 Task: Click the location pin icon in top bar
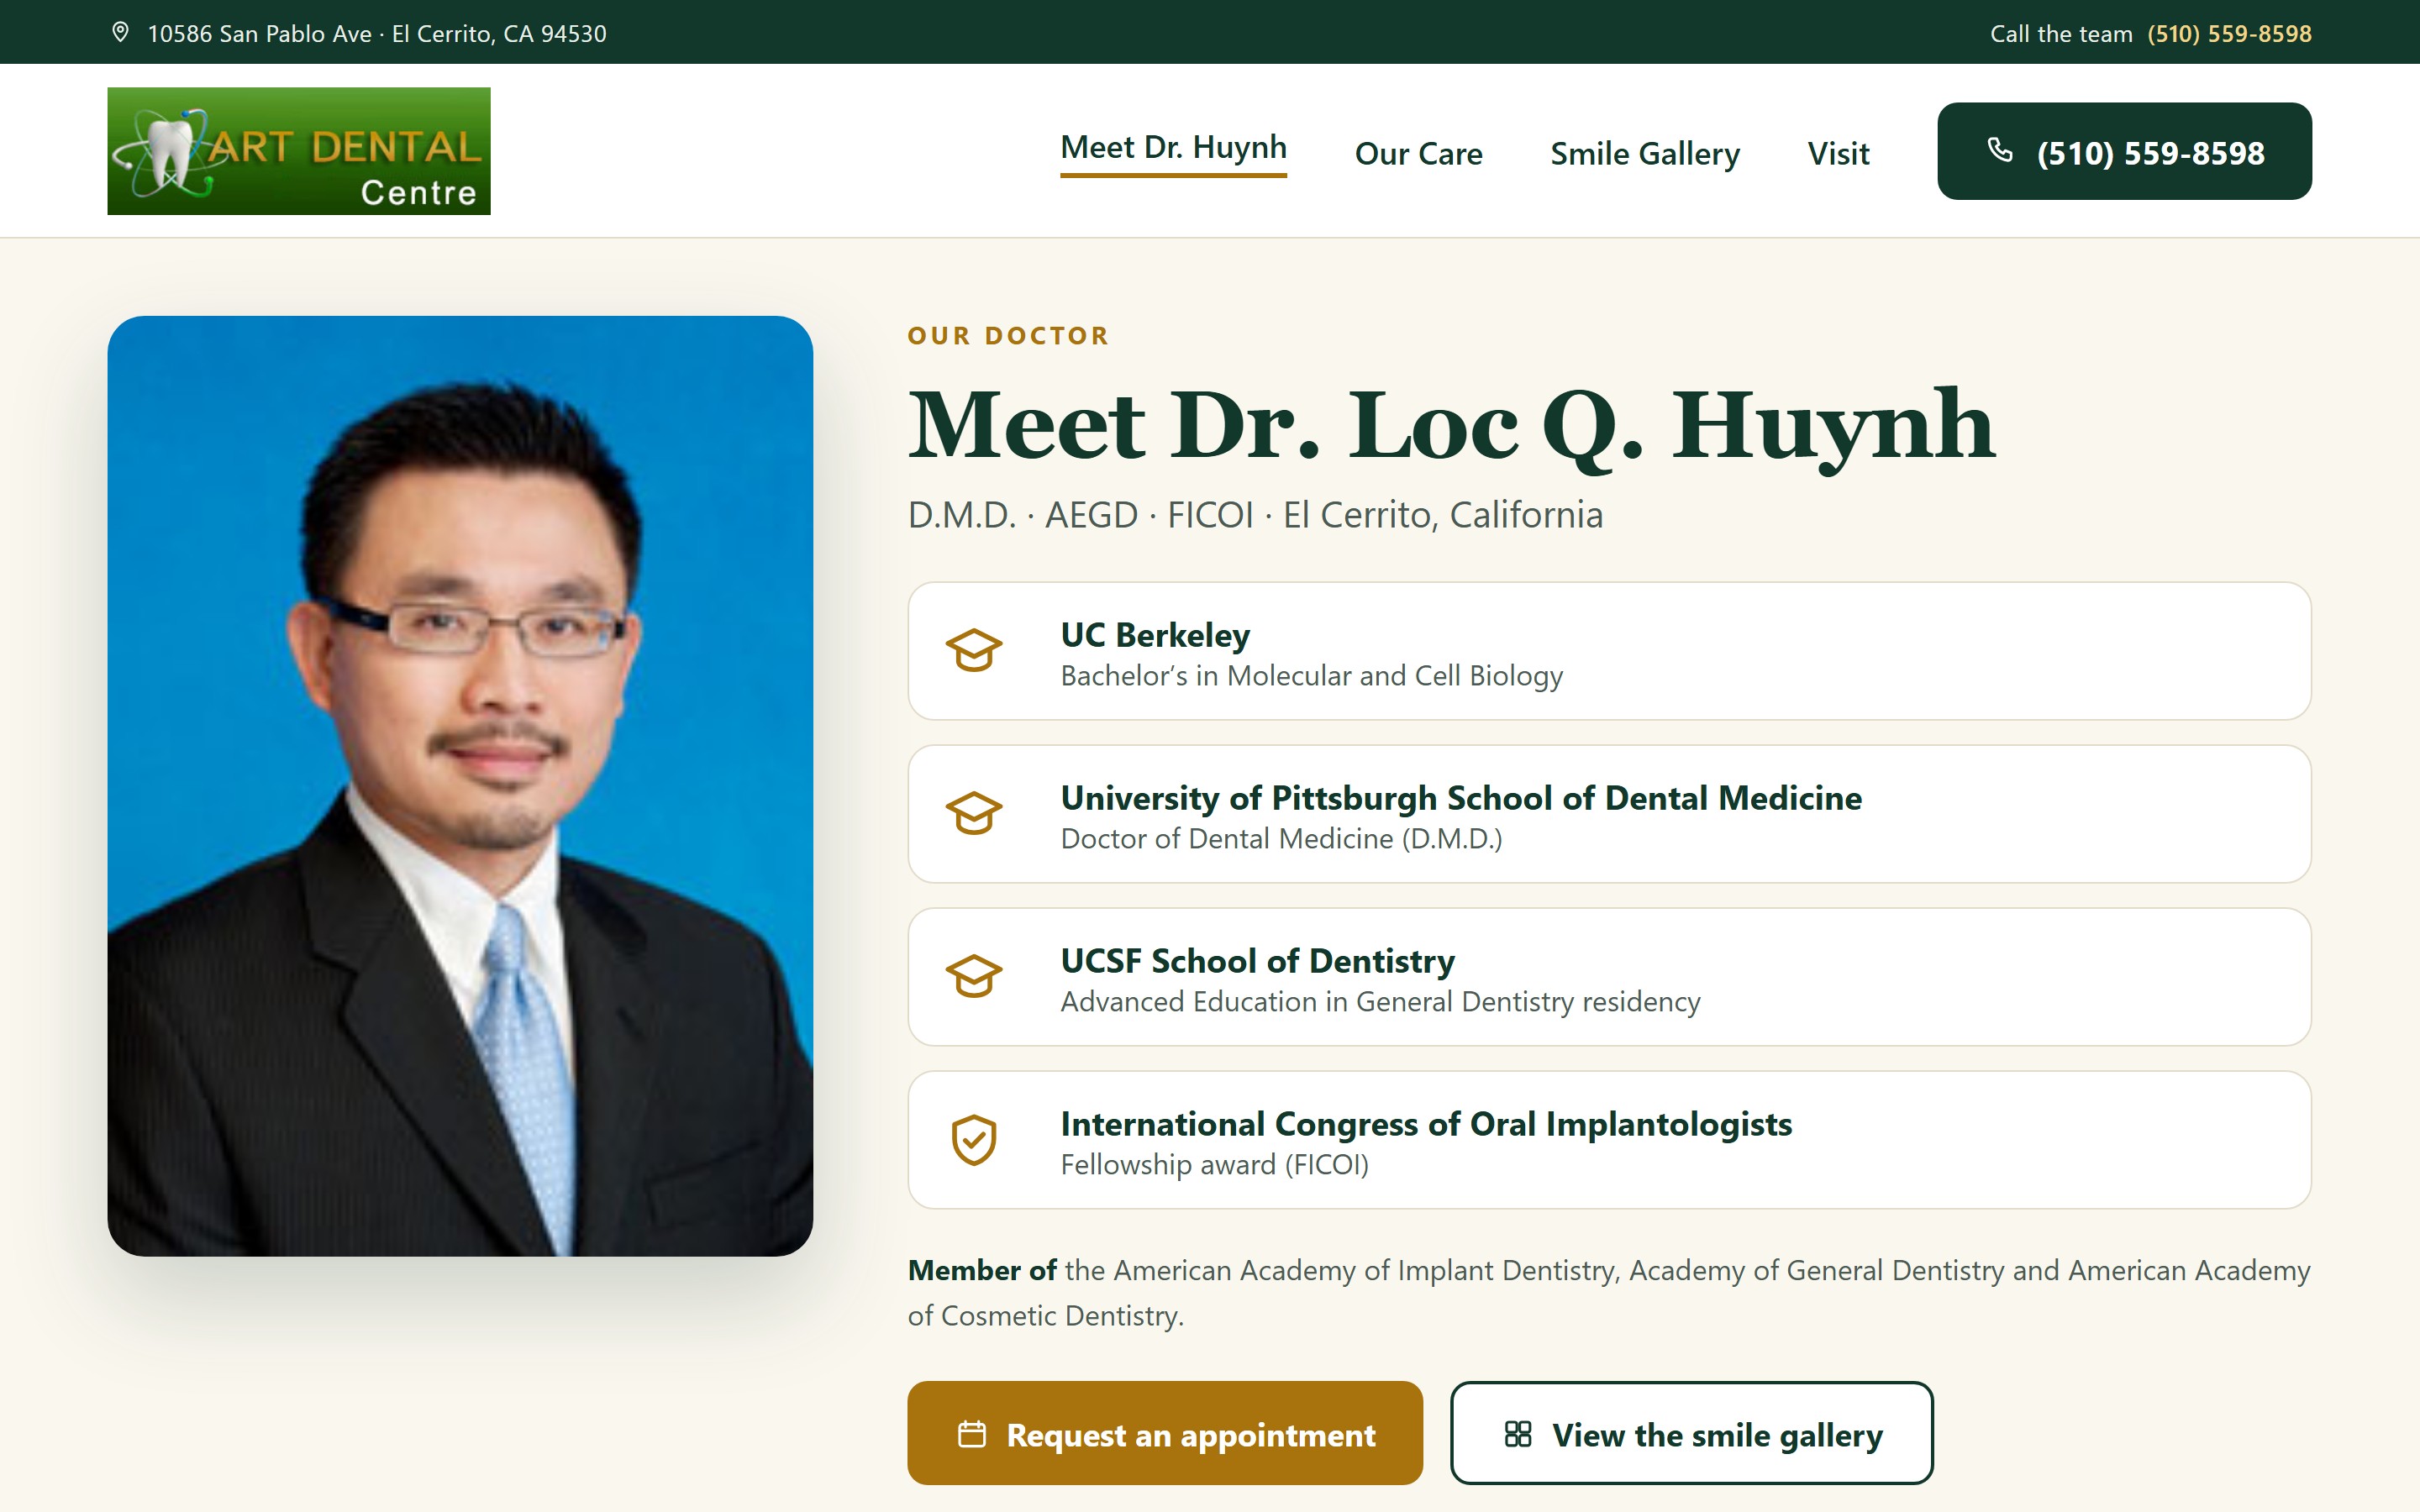120,32
